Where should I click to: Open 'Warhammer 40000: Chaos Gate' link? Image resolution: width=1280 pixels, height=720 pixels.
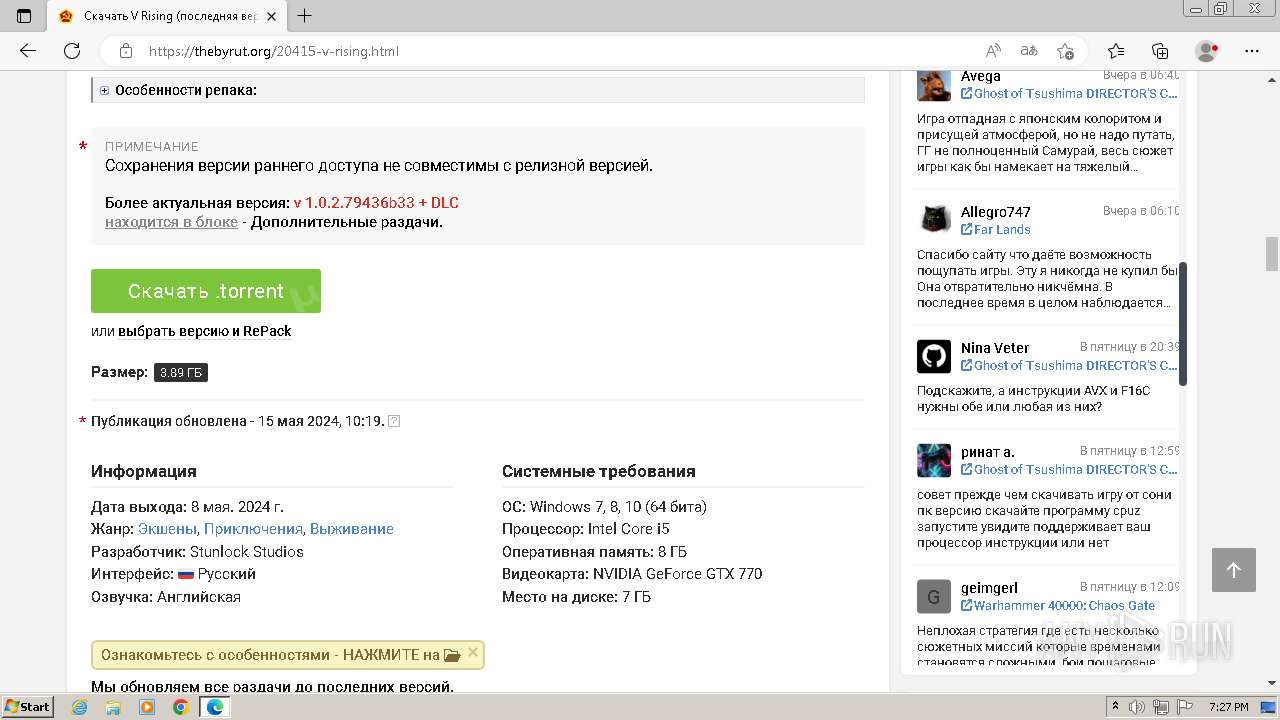(x=1058, y=606)
